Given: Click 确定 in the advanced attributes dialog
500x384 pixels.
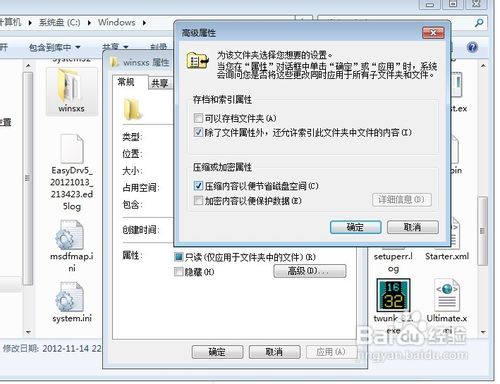Looking at the screenshot, I should pos(355,227).
